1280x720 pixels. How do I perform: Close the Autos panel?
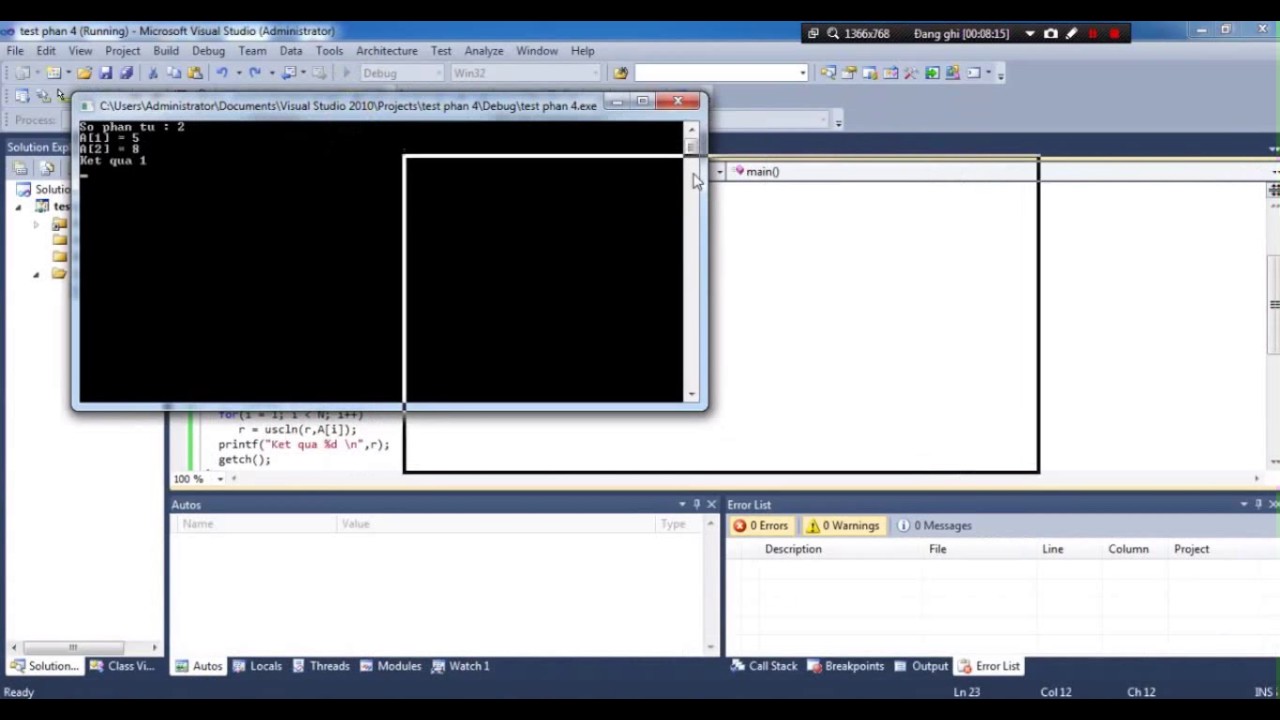tap(711, 505)
